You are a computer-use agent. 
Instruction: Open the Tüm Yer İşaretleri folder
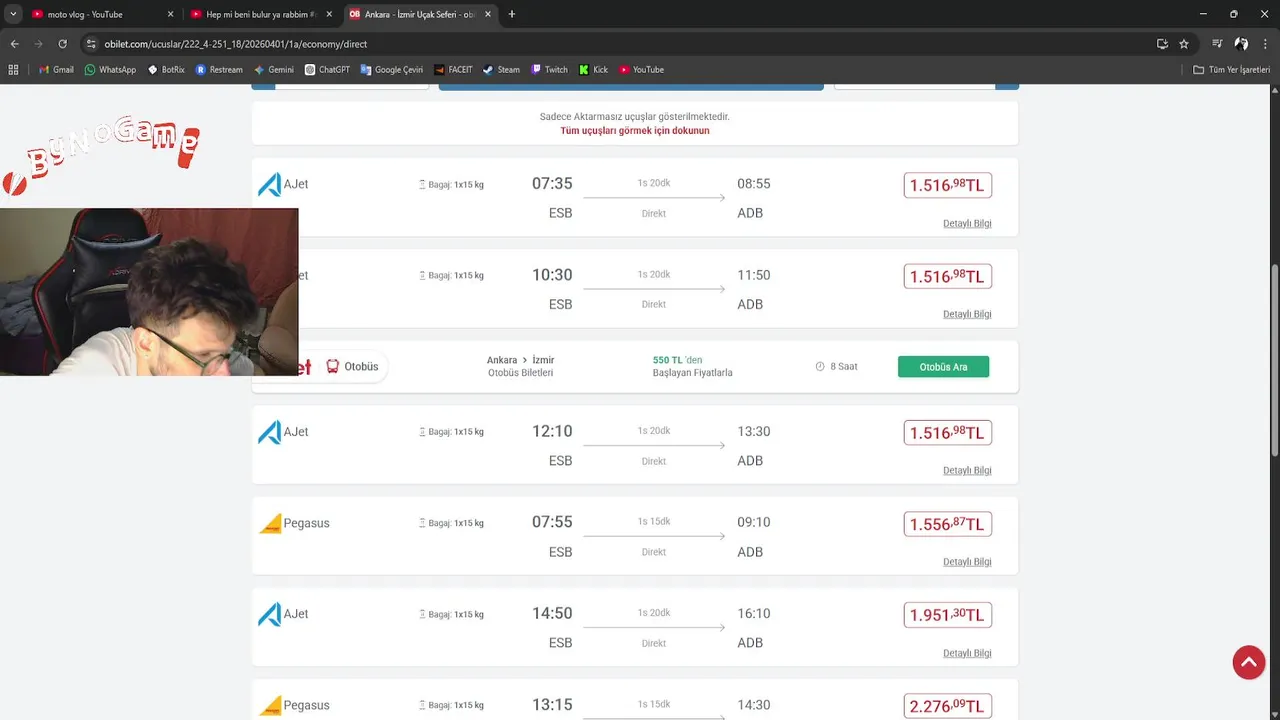tap(1231, 70)
